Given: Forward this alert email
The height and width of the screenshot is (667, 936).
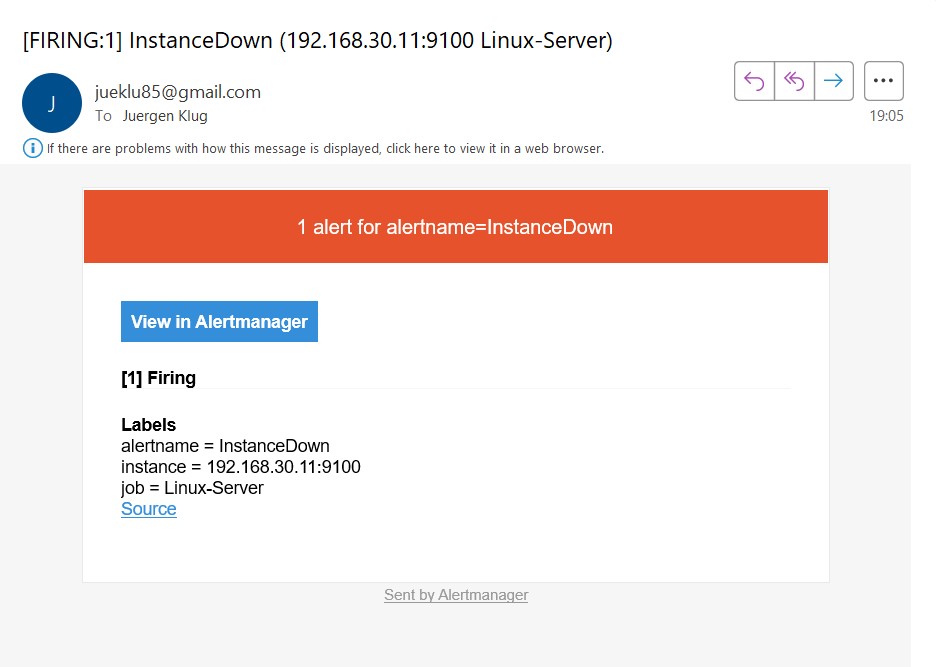Looking at the screenshot, I should coord(833,81).
